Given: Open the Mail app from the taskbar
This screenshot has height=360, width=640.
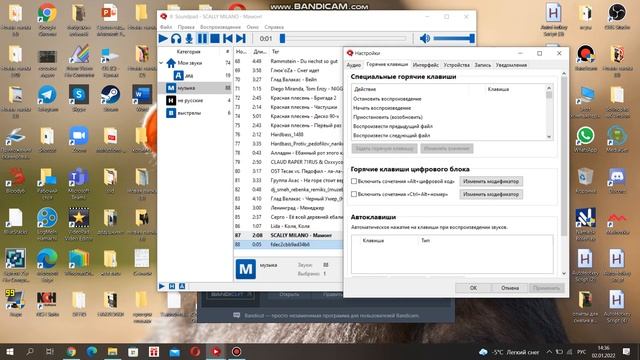Looking at the screenshot, I should 174,351.
